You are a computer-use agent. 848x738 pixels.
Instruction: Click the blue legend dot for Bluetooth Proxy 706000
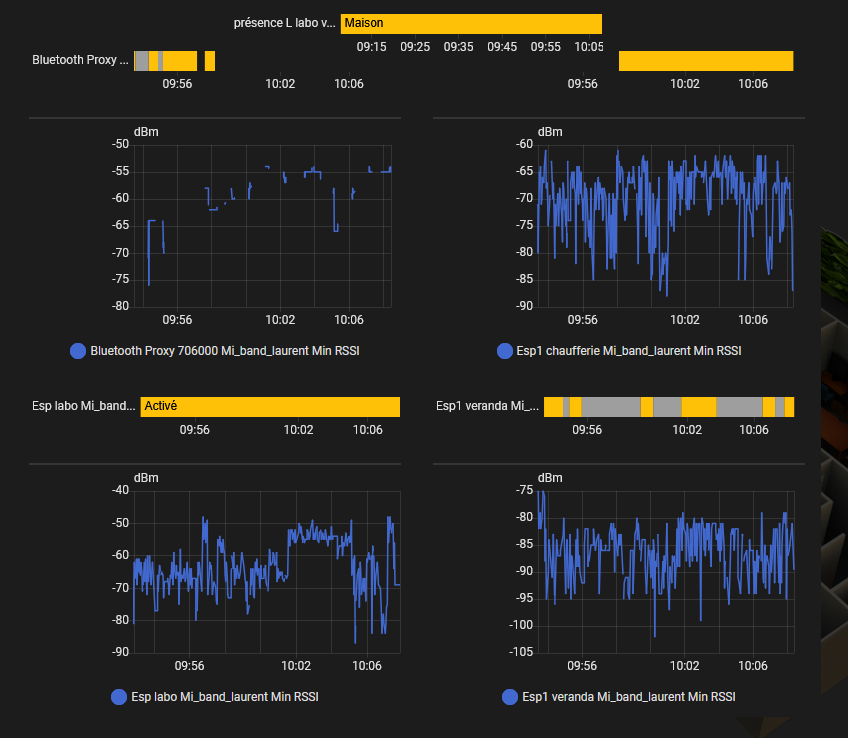pos(78,351)
